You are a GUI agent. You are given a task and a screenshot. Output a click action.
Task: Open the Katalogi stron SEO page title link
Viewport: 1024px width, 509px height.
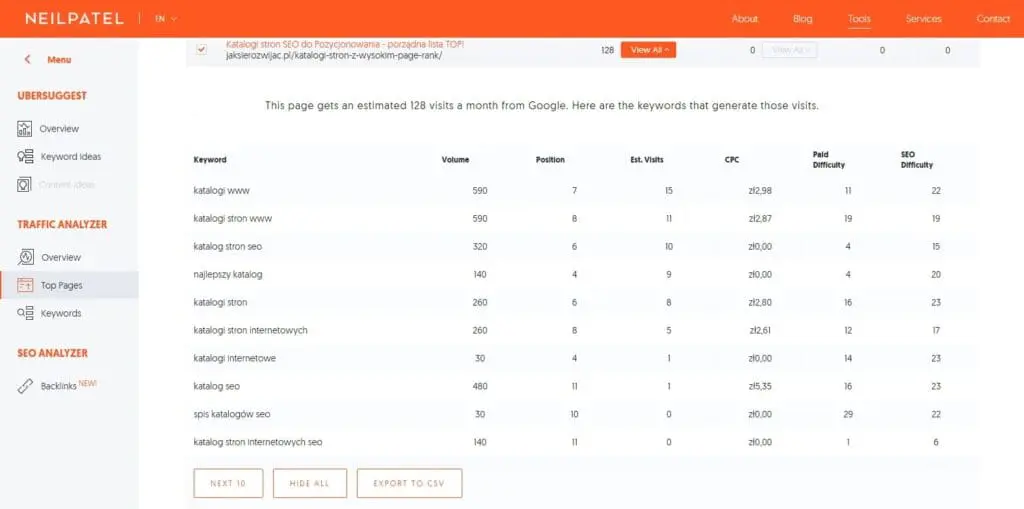pyautogui.click(x=345, y=44)
